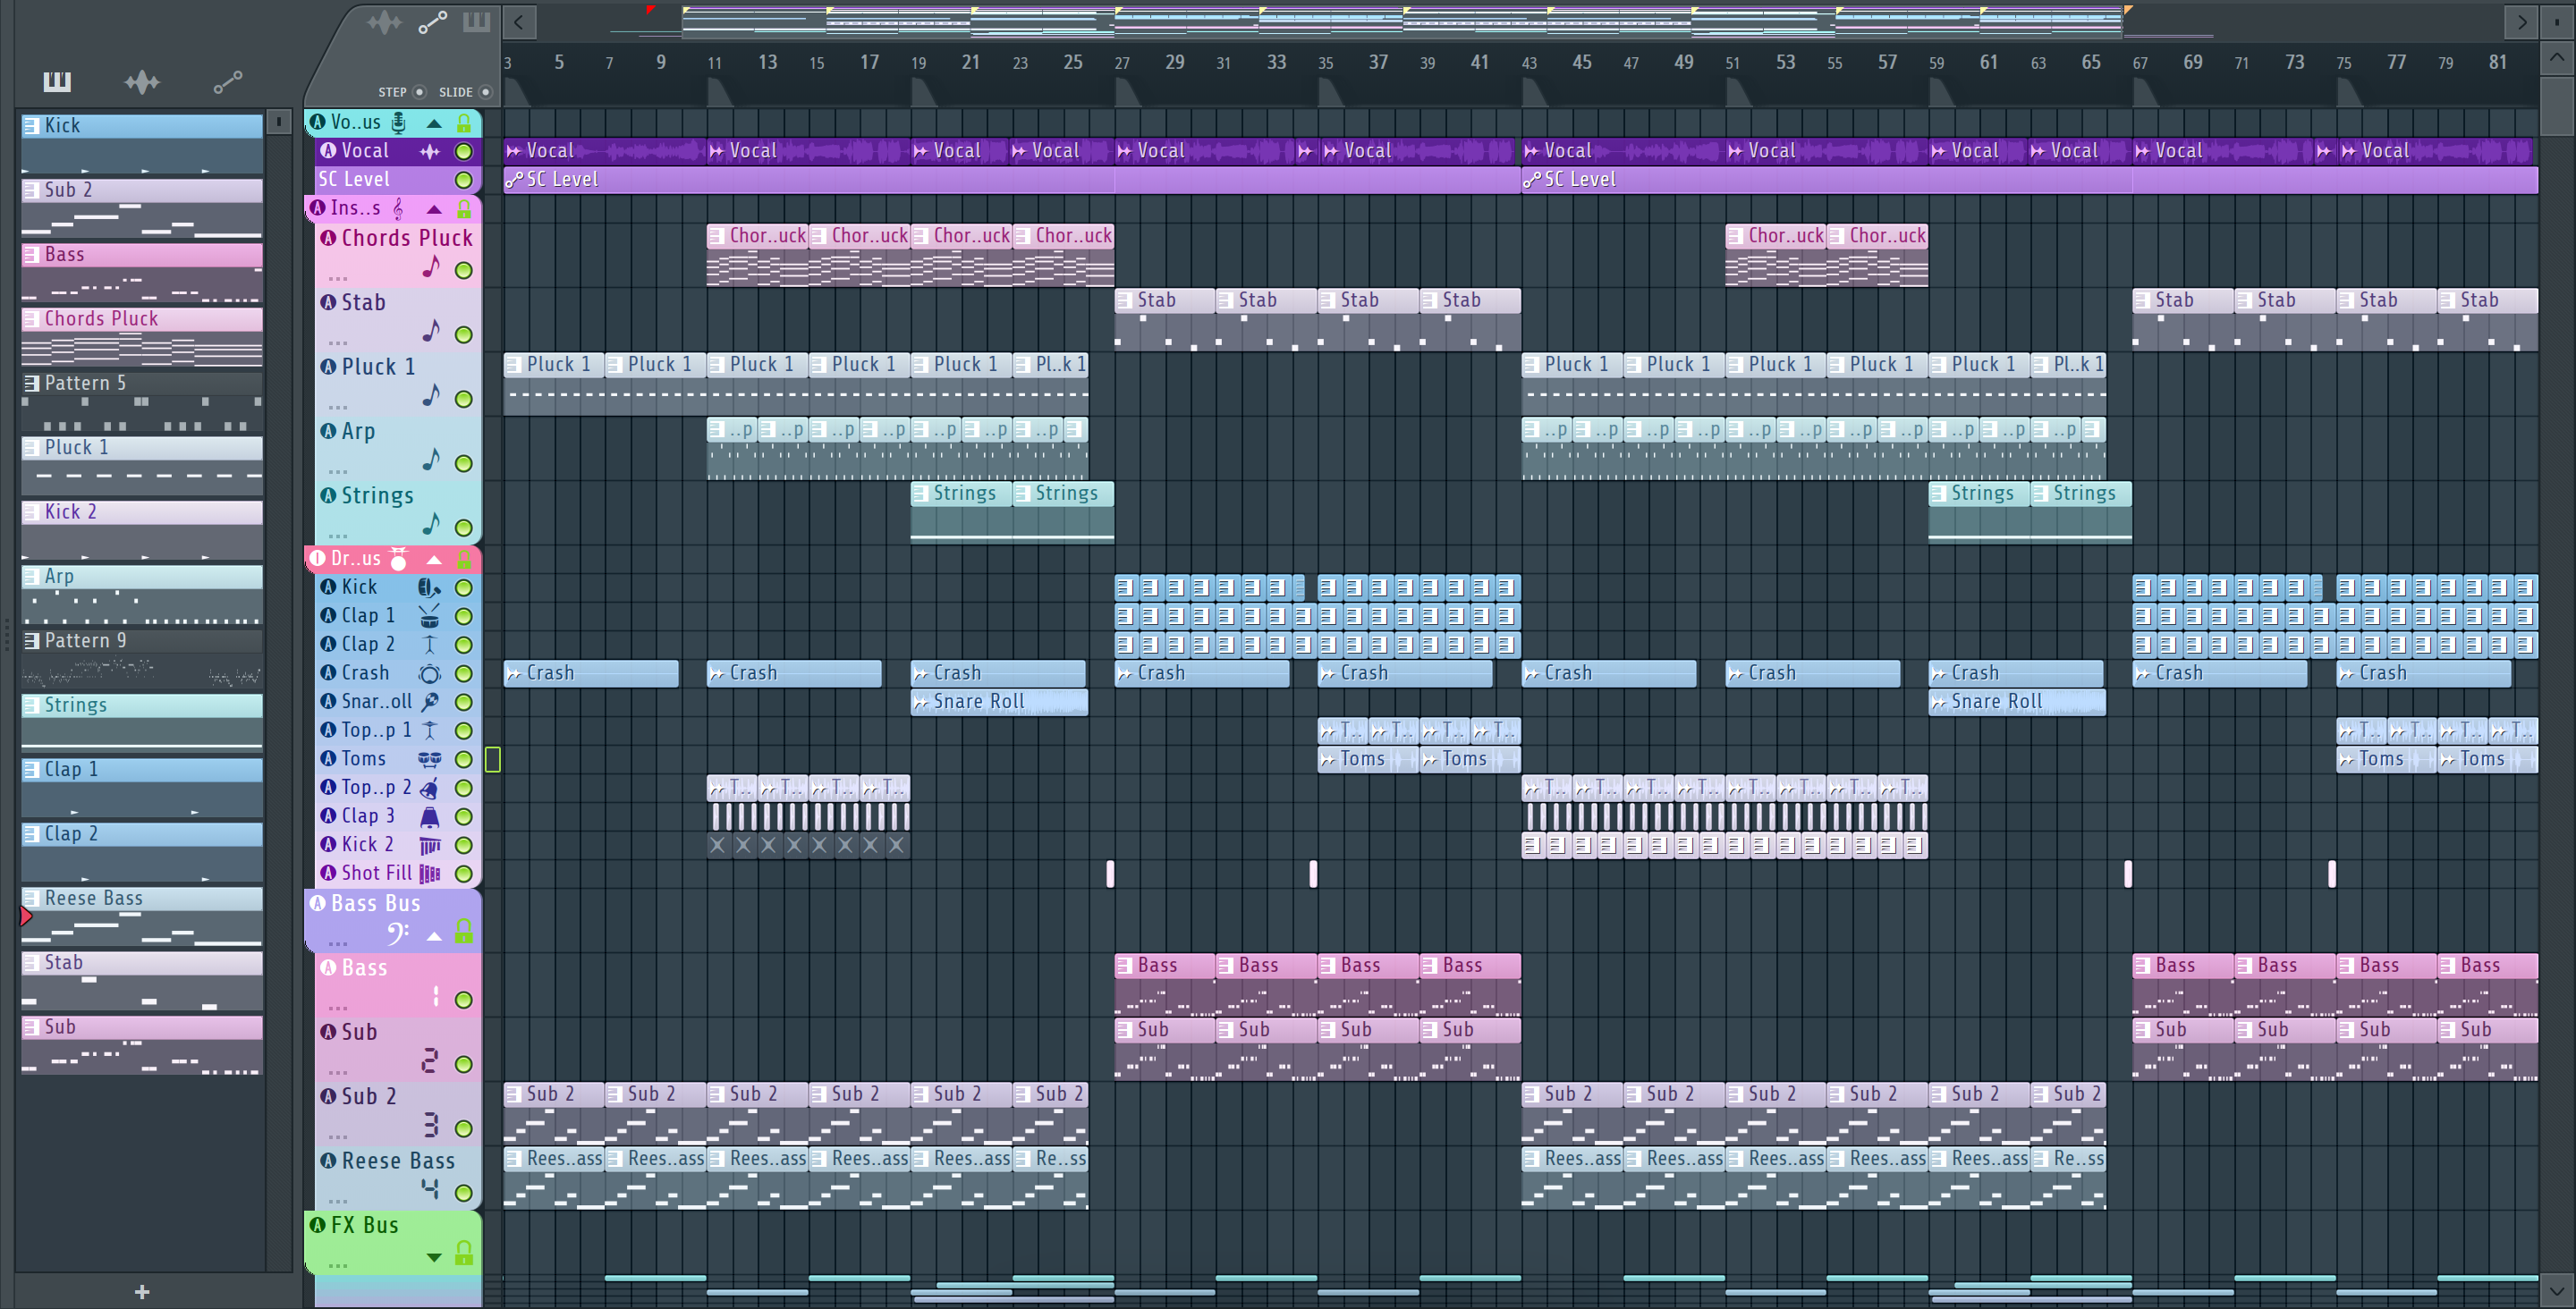Click bar 29 on the timeline ruler
This screenshot has width=2576, height=1309.
[x=1174, y=62]
